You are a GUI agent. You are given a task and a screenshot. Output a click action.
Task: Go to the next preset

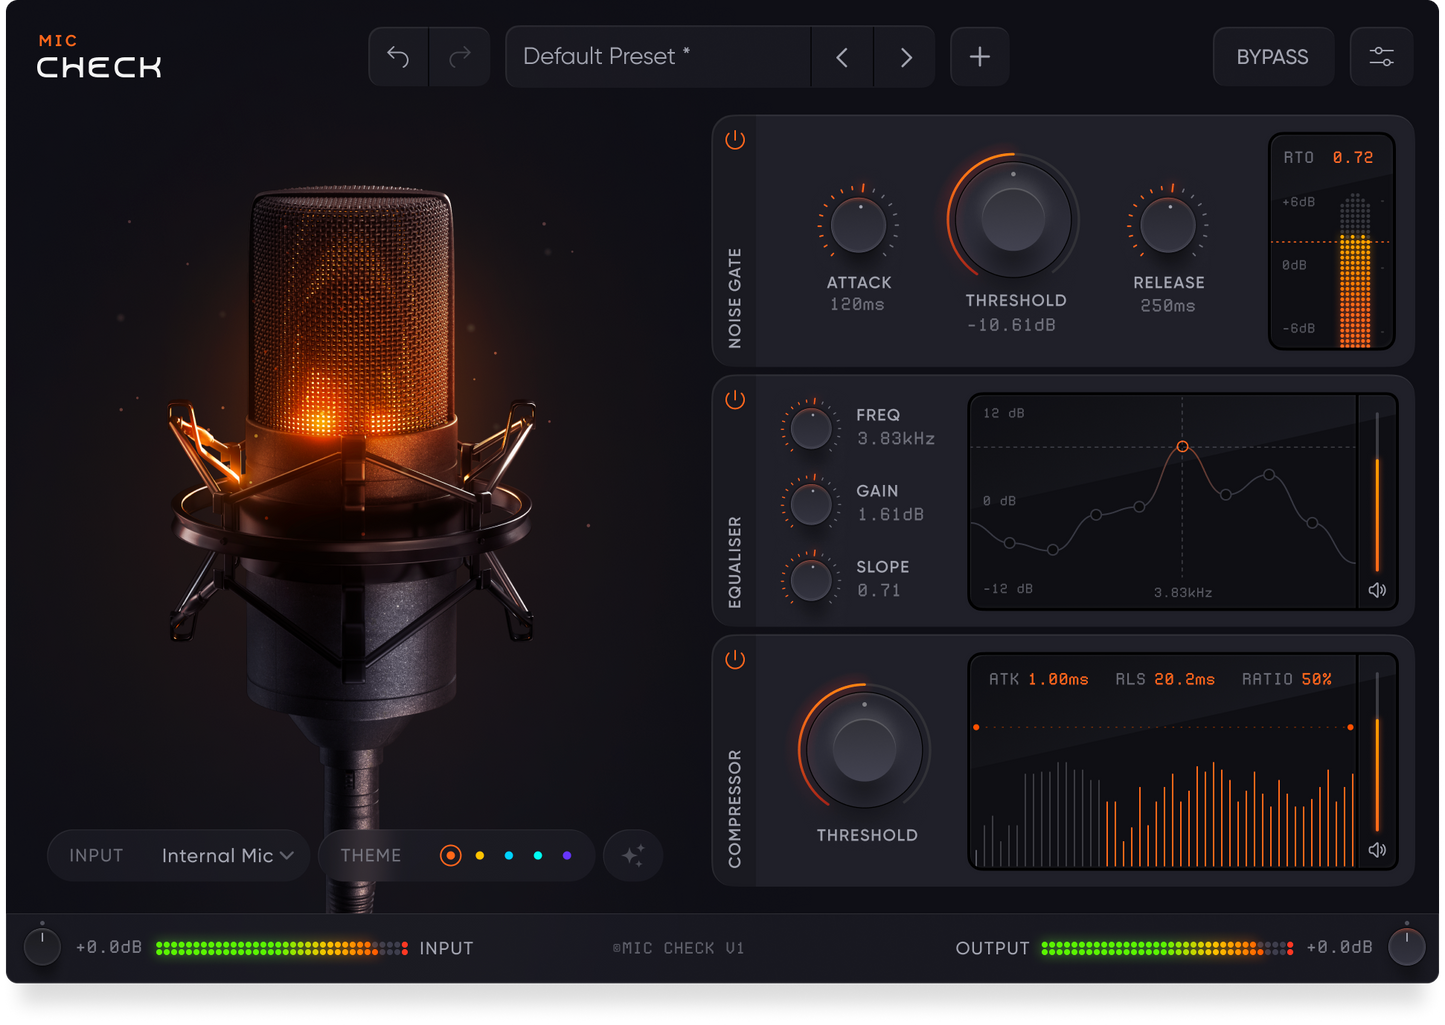pyautogui.click(x=905, y=57)
